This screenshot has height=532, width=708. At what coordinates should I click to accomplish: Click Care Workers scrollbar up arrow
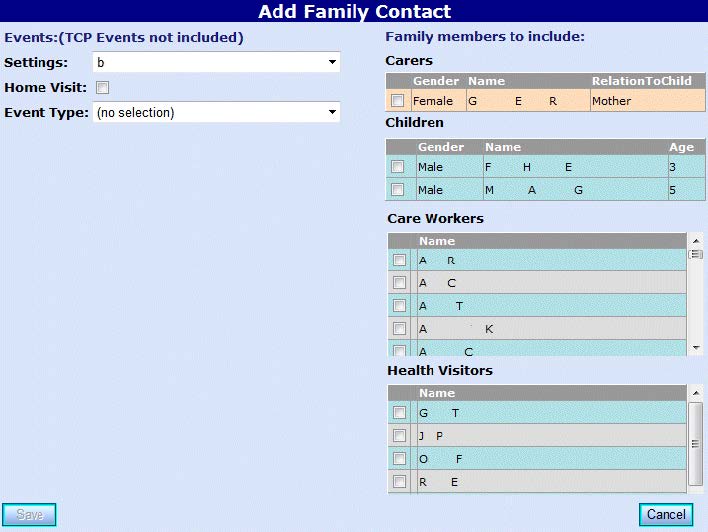(x=696, y=240)
